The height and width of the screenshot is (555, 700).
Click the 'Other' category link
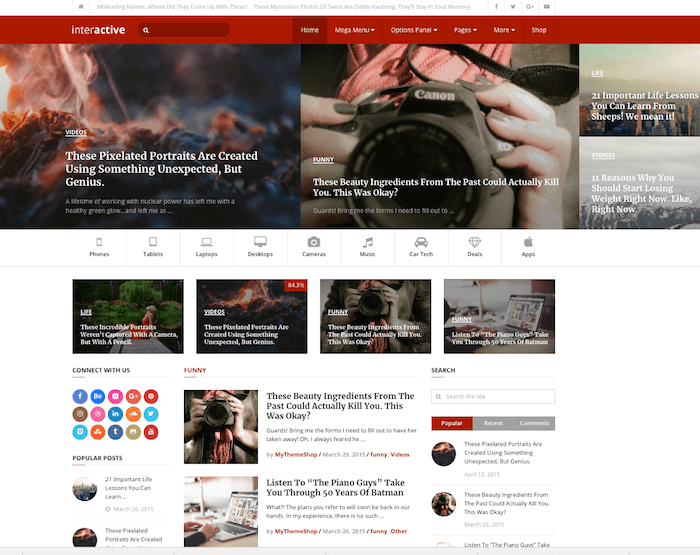click(x=399, y=531)
